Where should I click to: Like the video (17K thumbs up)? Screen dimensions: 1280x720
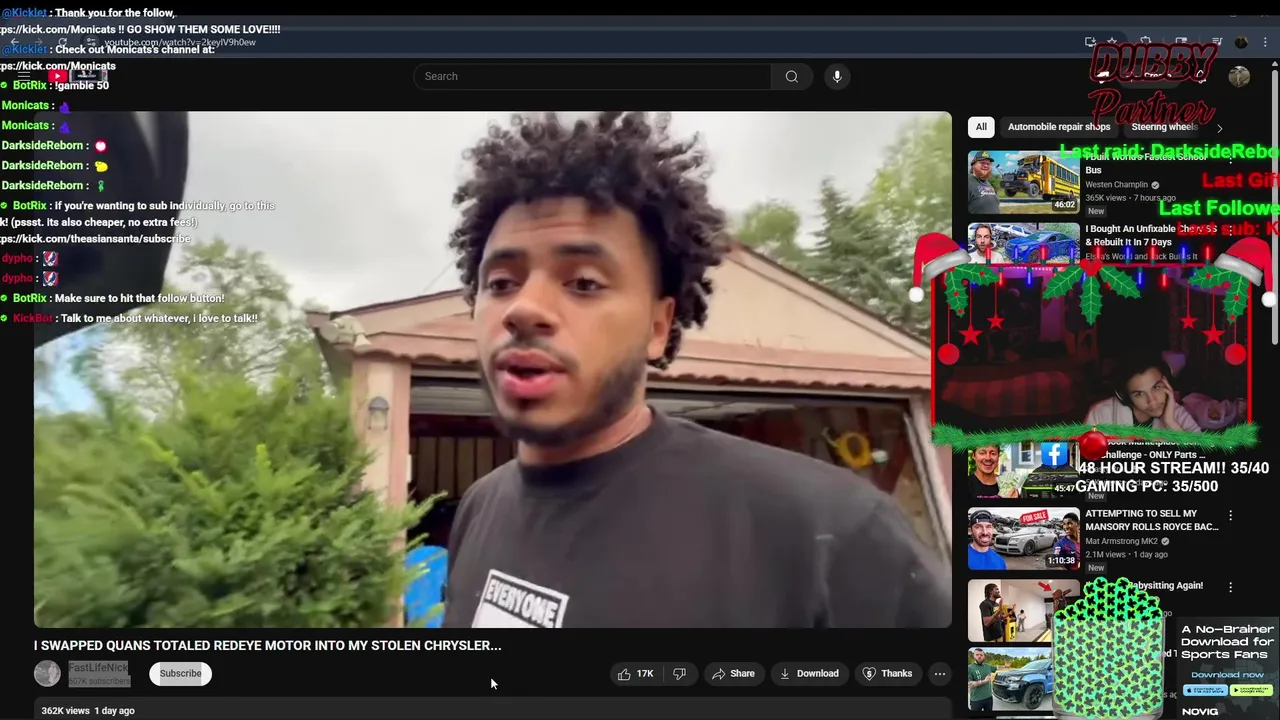pos(636,674)
